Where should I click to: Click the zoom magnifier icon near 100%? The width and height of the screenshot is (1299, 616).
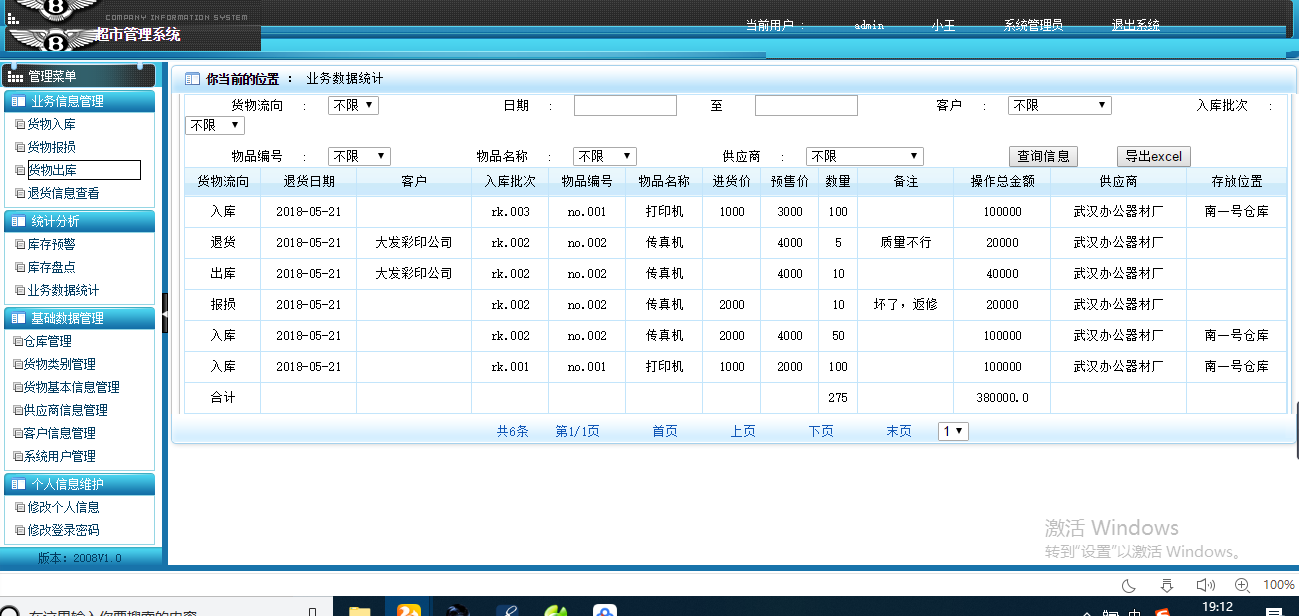tap(1242, 585)
